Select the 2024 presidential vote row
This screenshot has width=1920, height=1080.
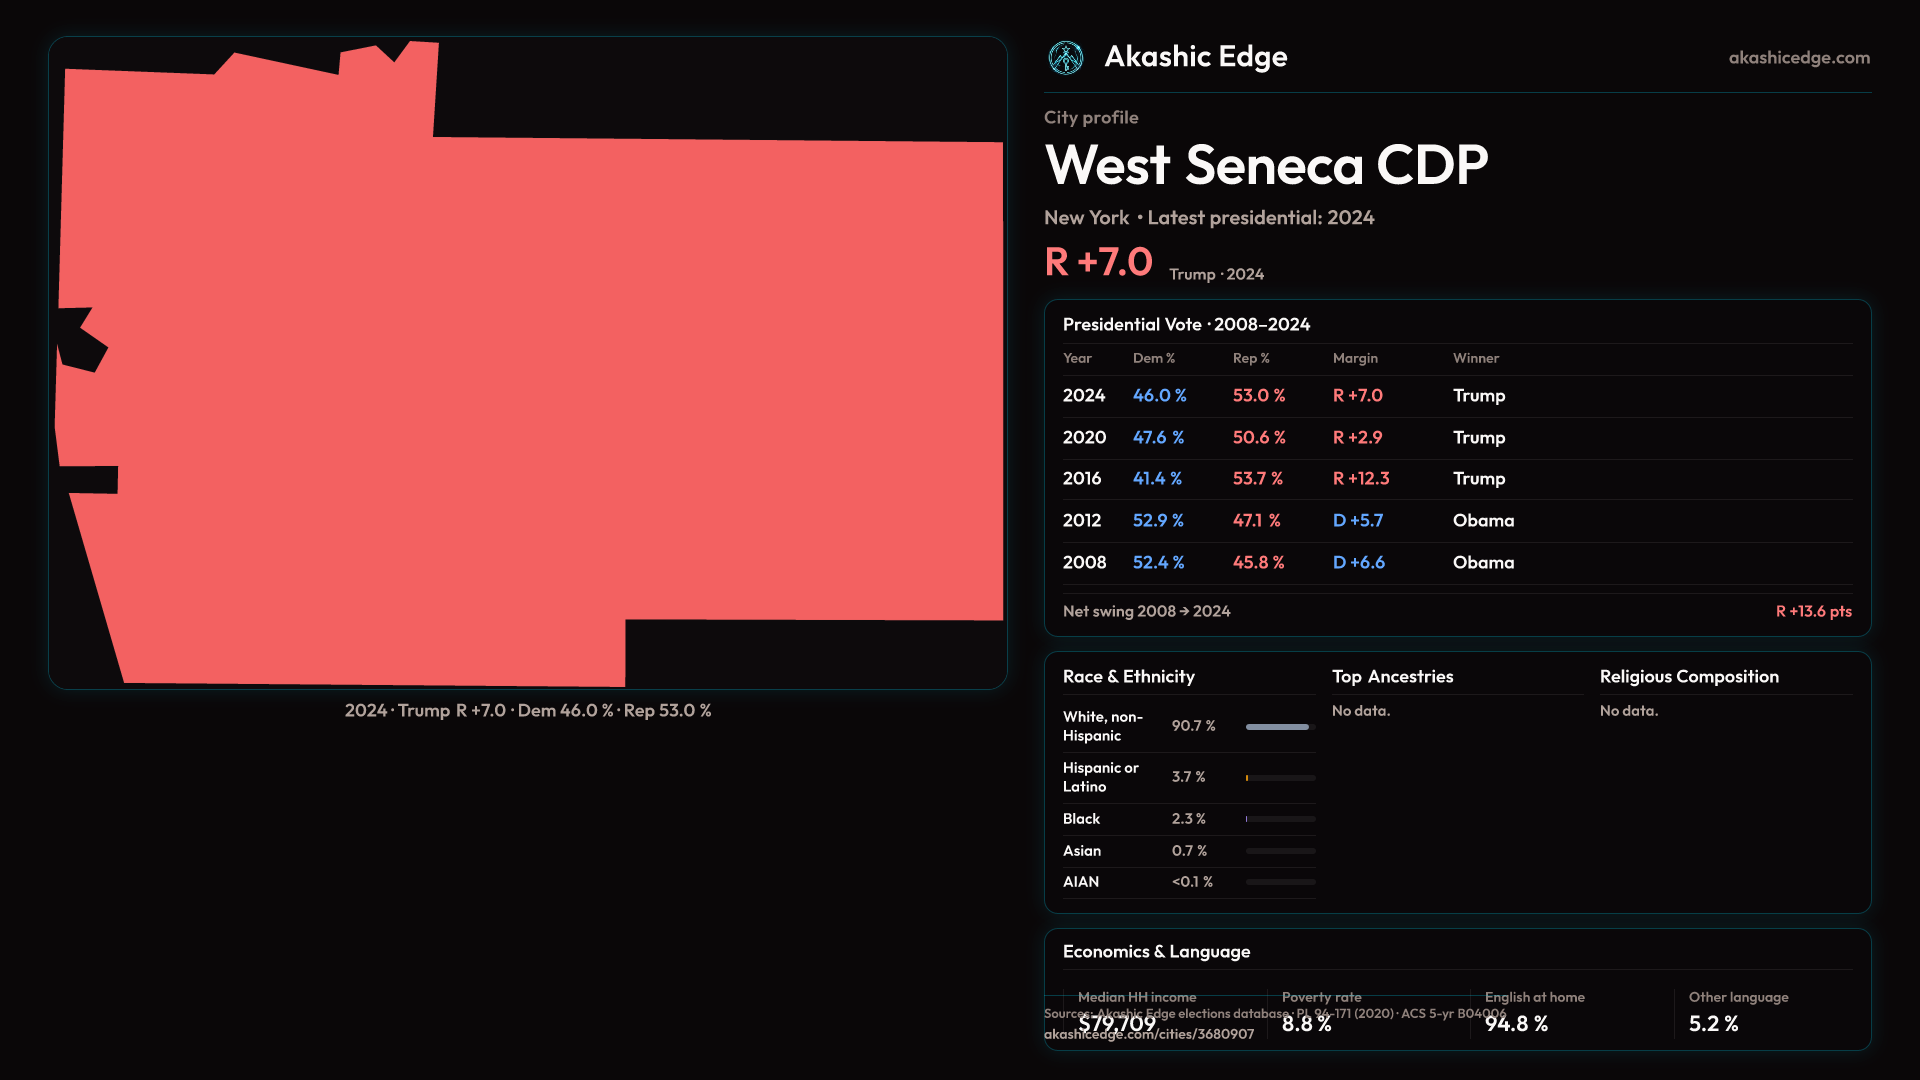click(x=1084, y=396)
